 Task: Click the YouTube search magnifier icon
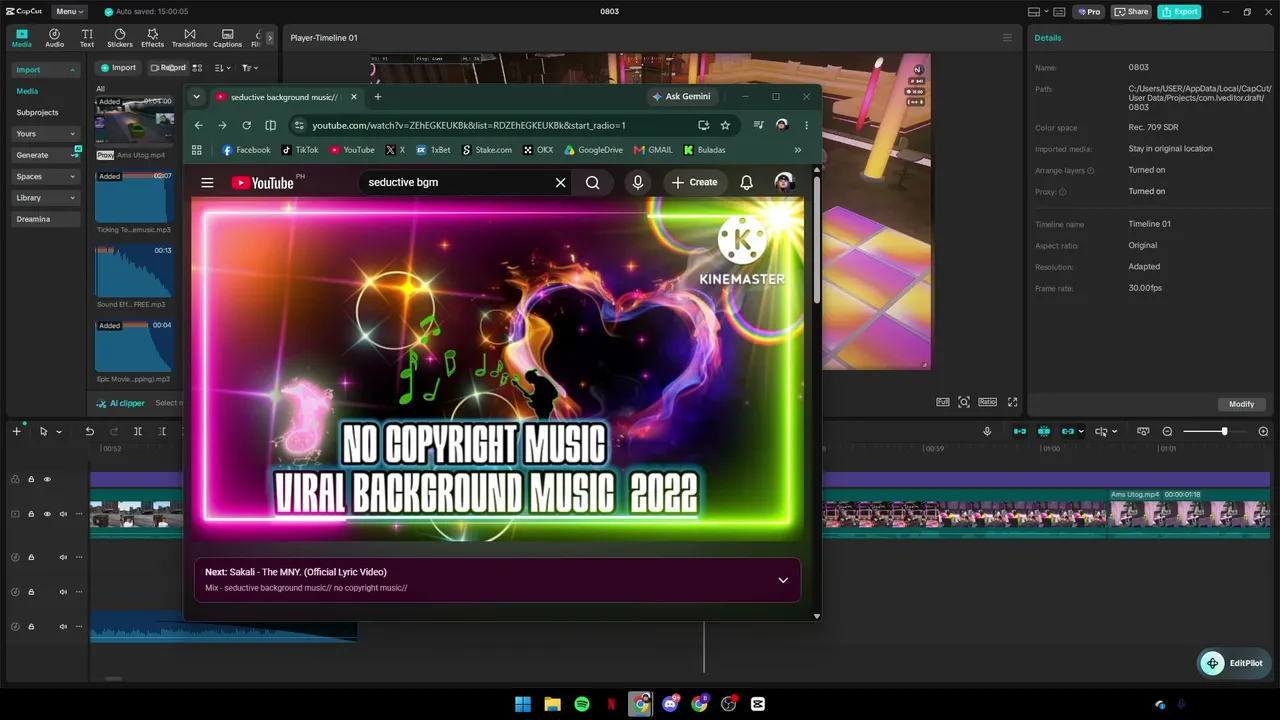[x=593, y=183]
